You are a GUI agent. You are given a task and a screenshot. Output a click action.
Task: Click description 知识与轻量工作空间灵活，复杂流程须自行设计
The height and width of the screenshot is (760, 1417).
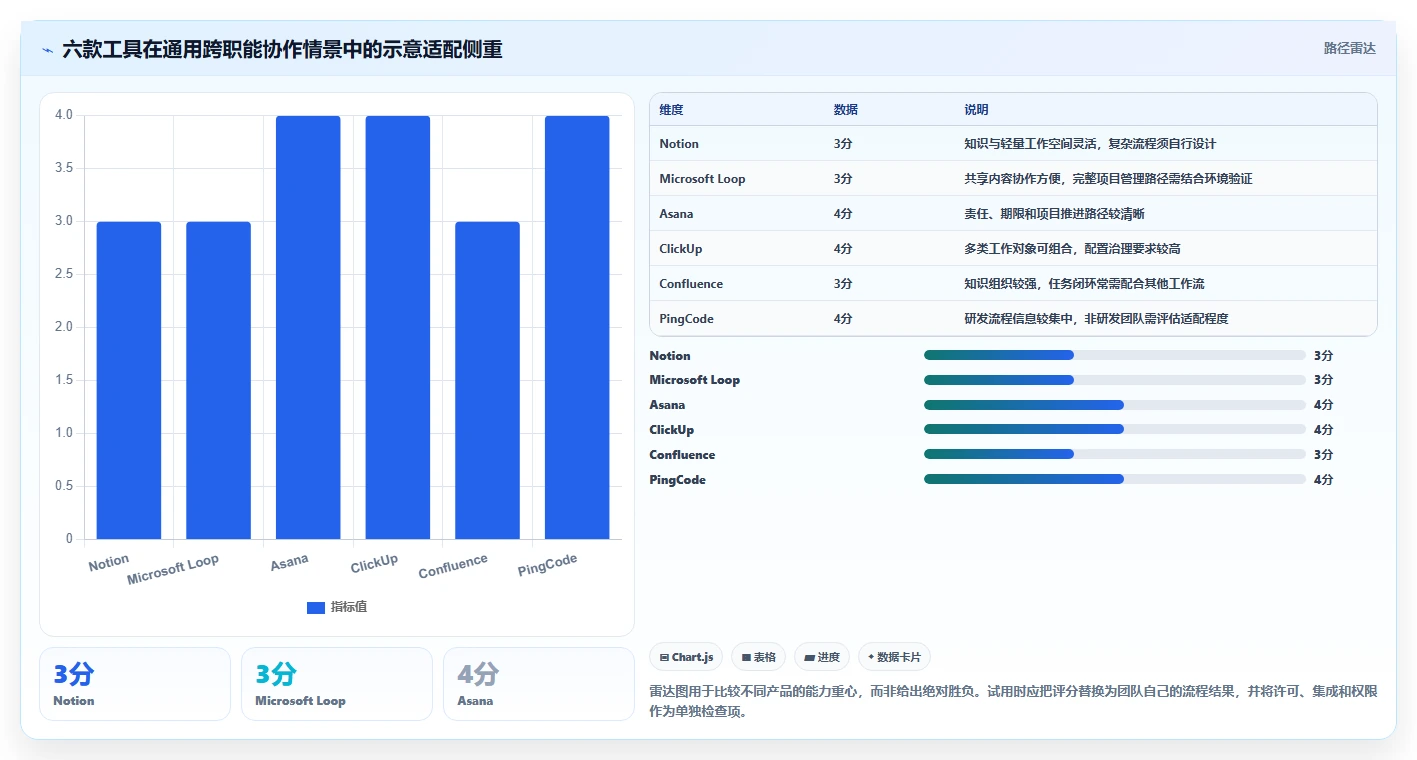tap(1090, 144)
